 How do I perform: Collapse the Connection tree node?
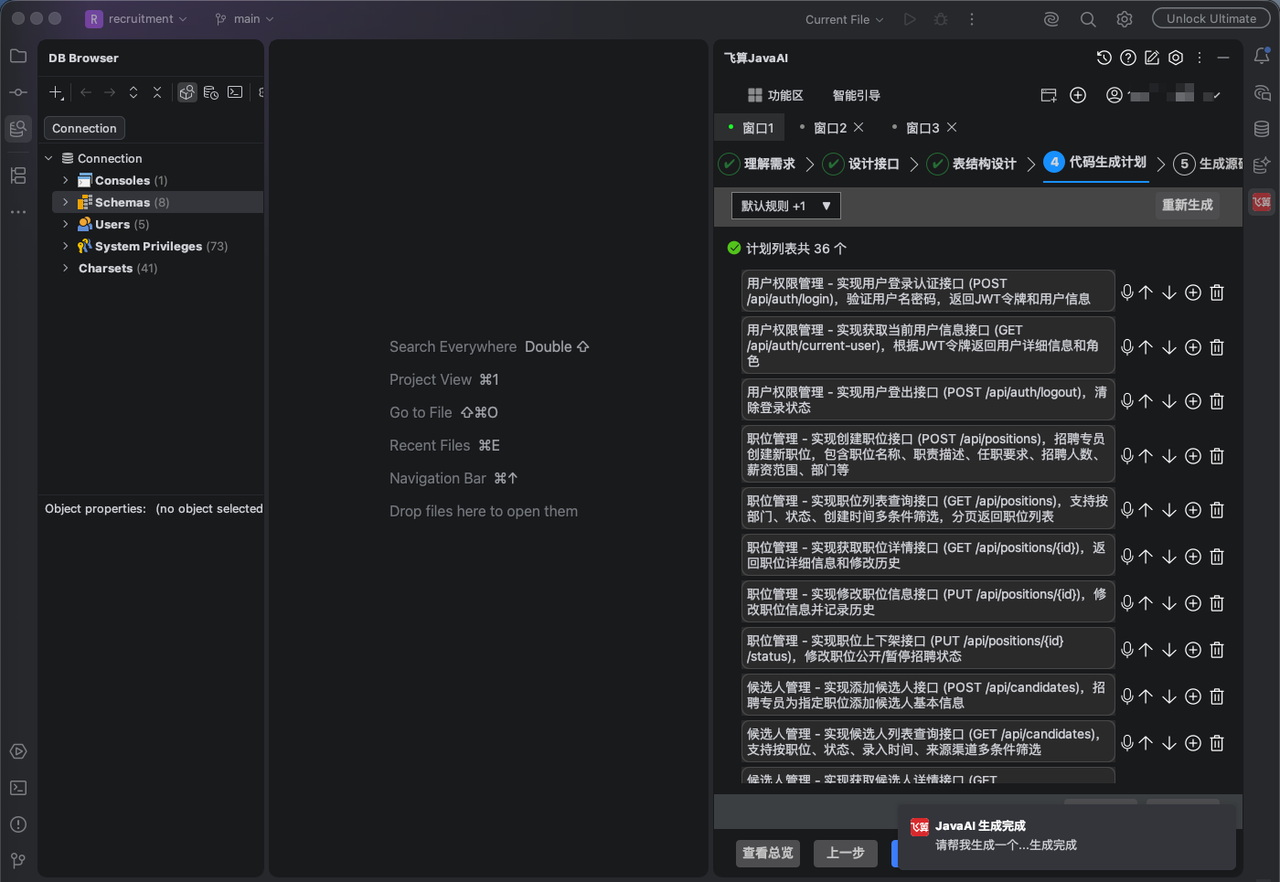[48, 158]
